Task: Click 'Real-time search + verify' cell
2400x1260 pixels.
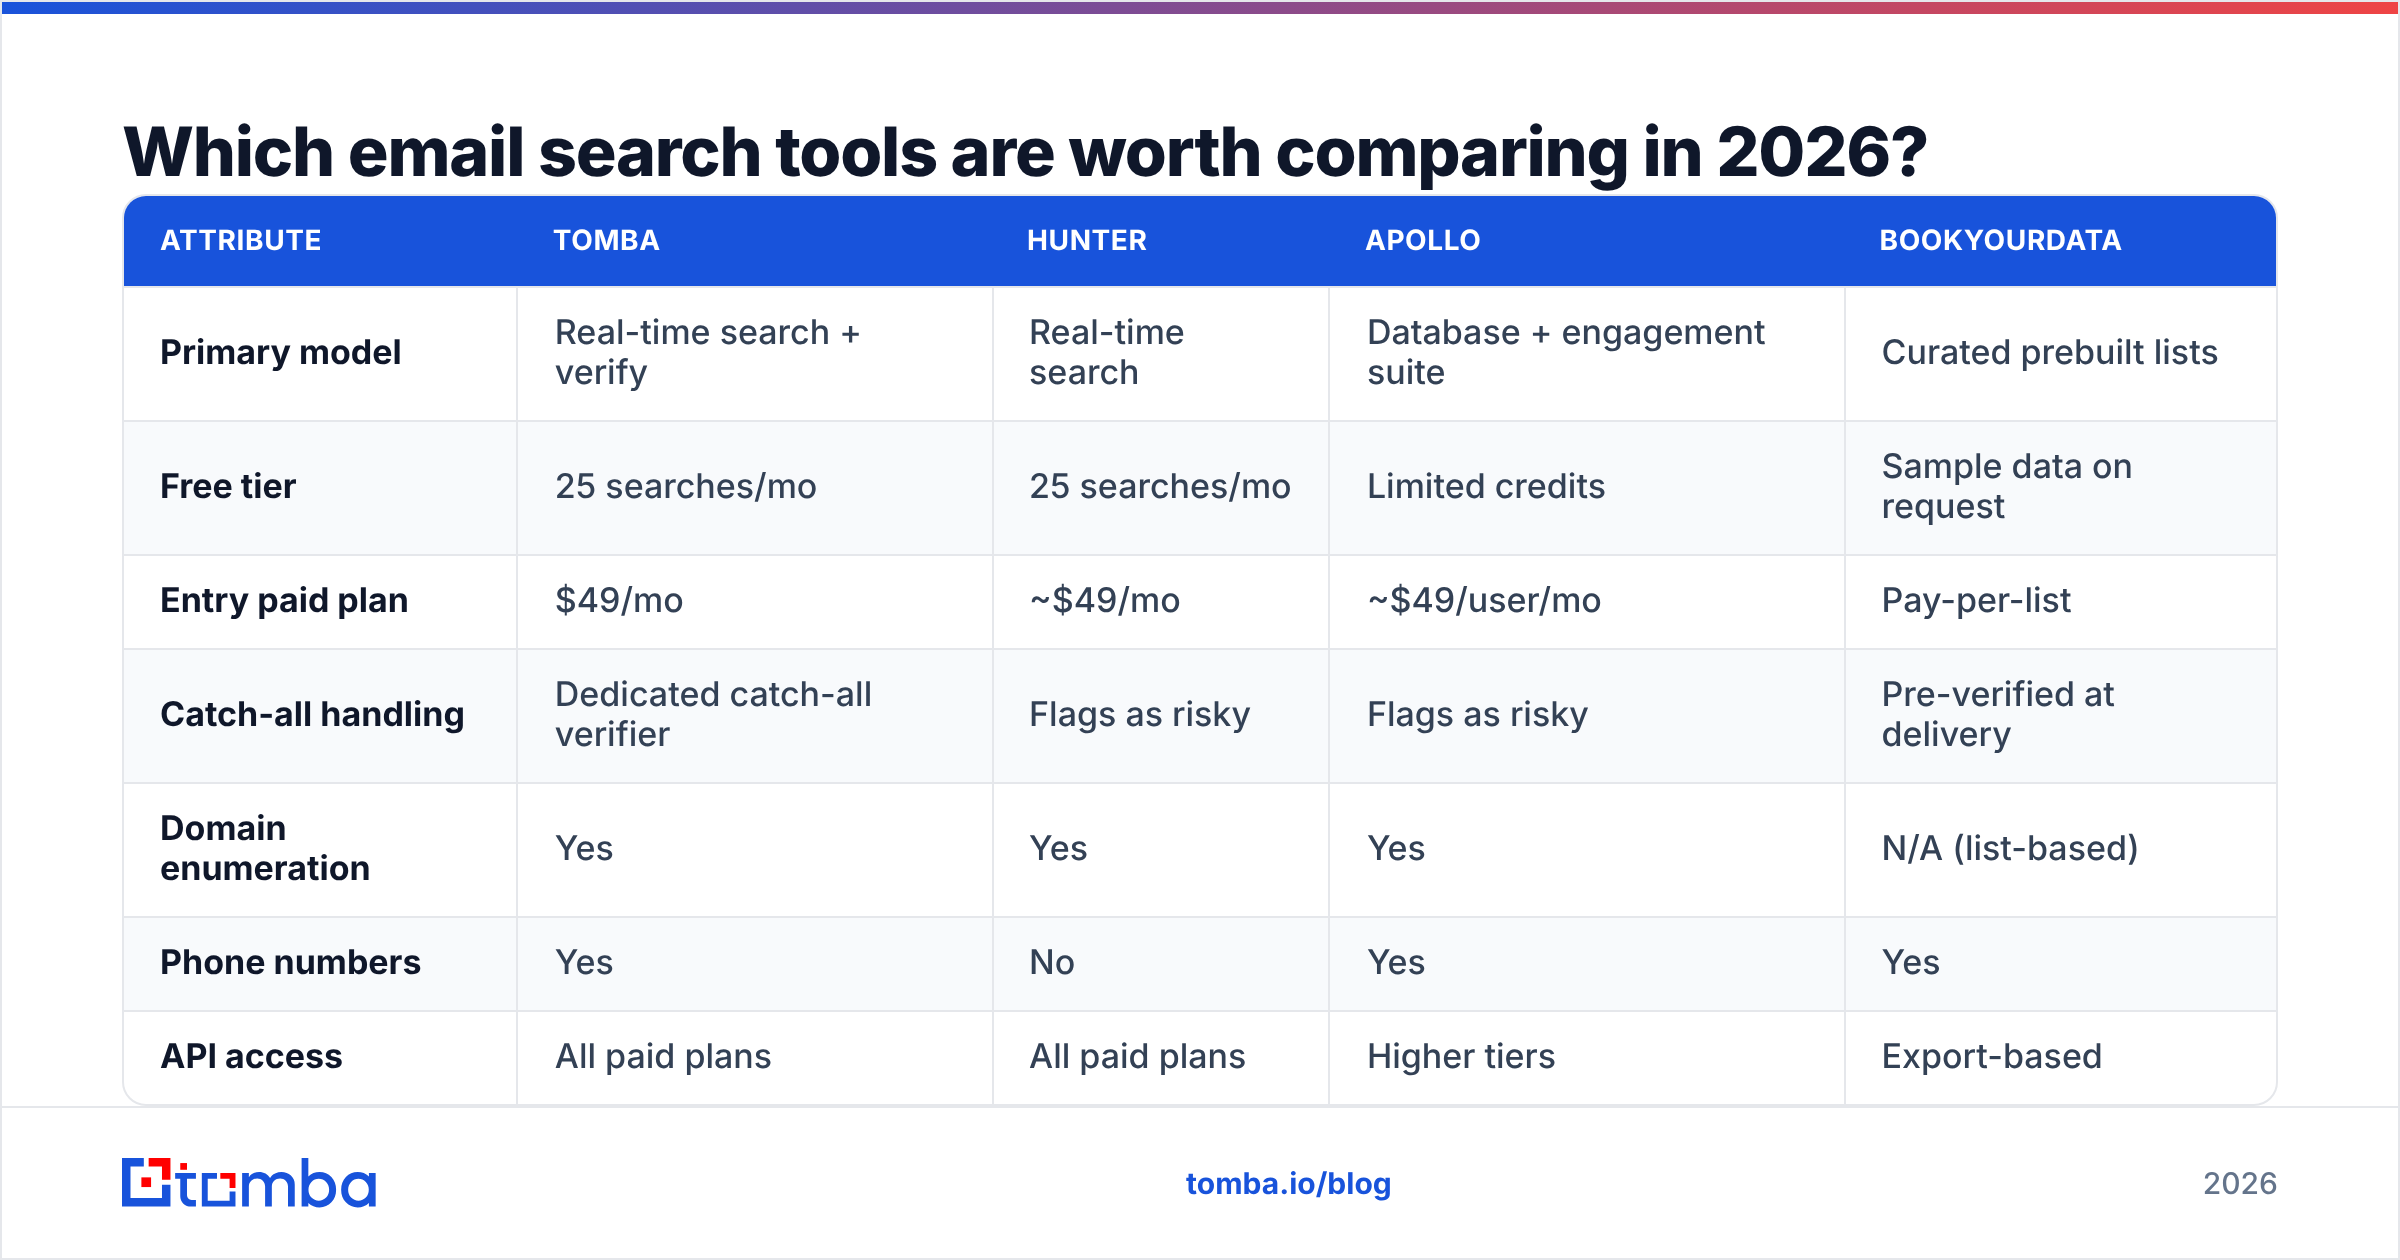Action: [755, 353]
